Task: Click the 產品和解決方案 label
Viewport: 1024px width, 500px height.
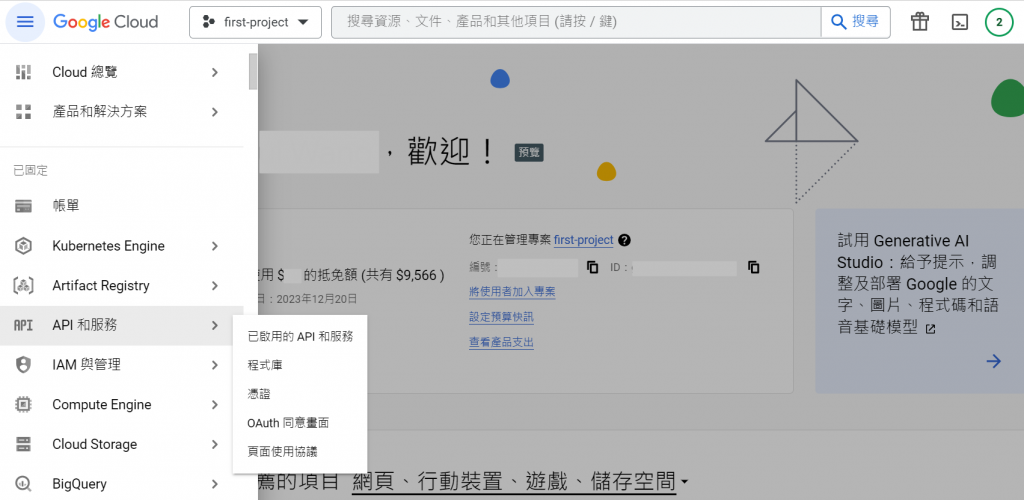Action: tap(100, 112)
